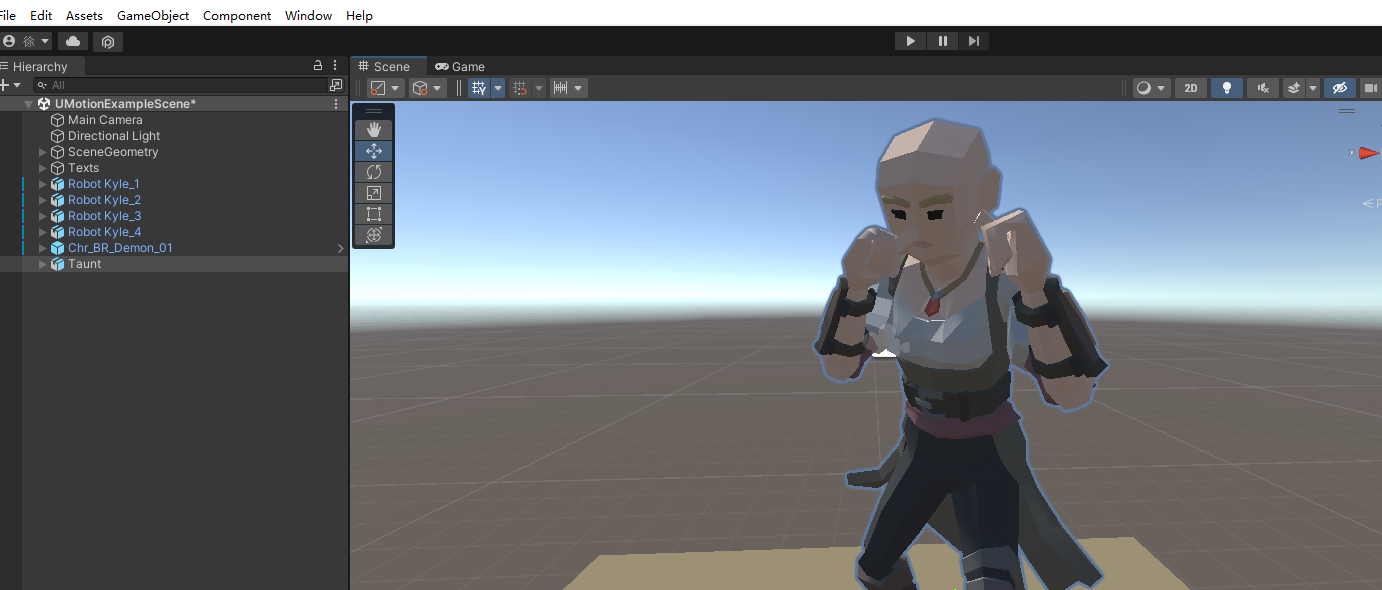Open Hierarchy panel three-dot options menu
1382x590 pixels.
point(335,66)
